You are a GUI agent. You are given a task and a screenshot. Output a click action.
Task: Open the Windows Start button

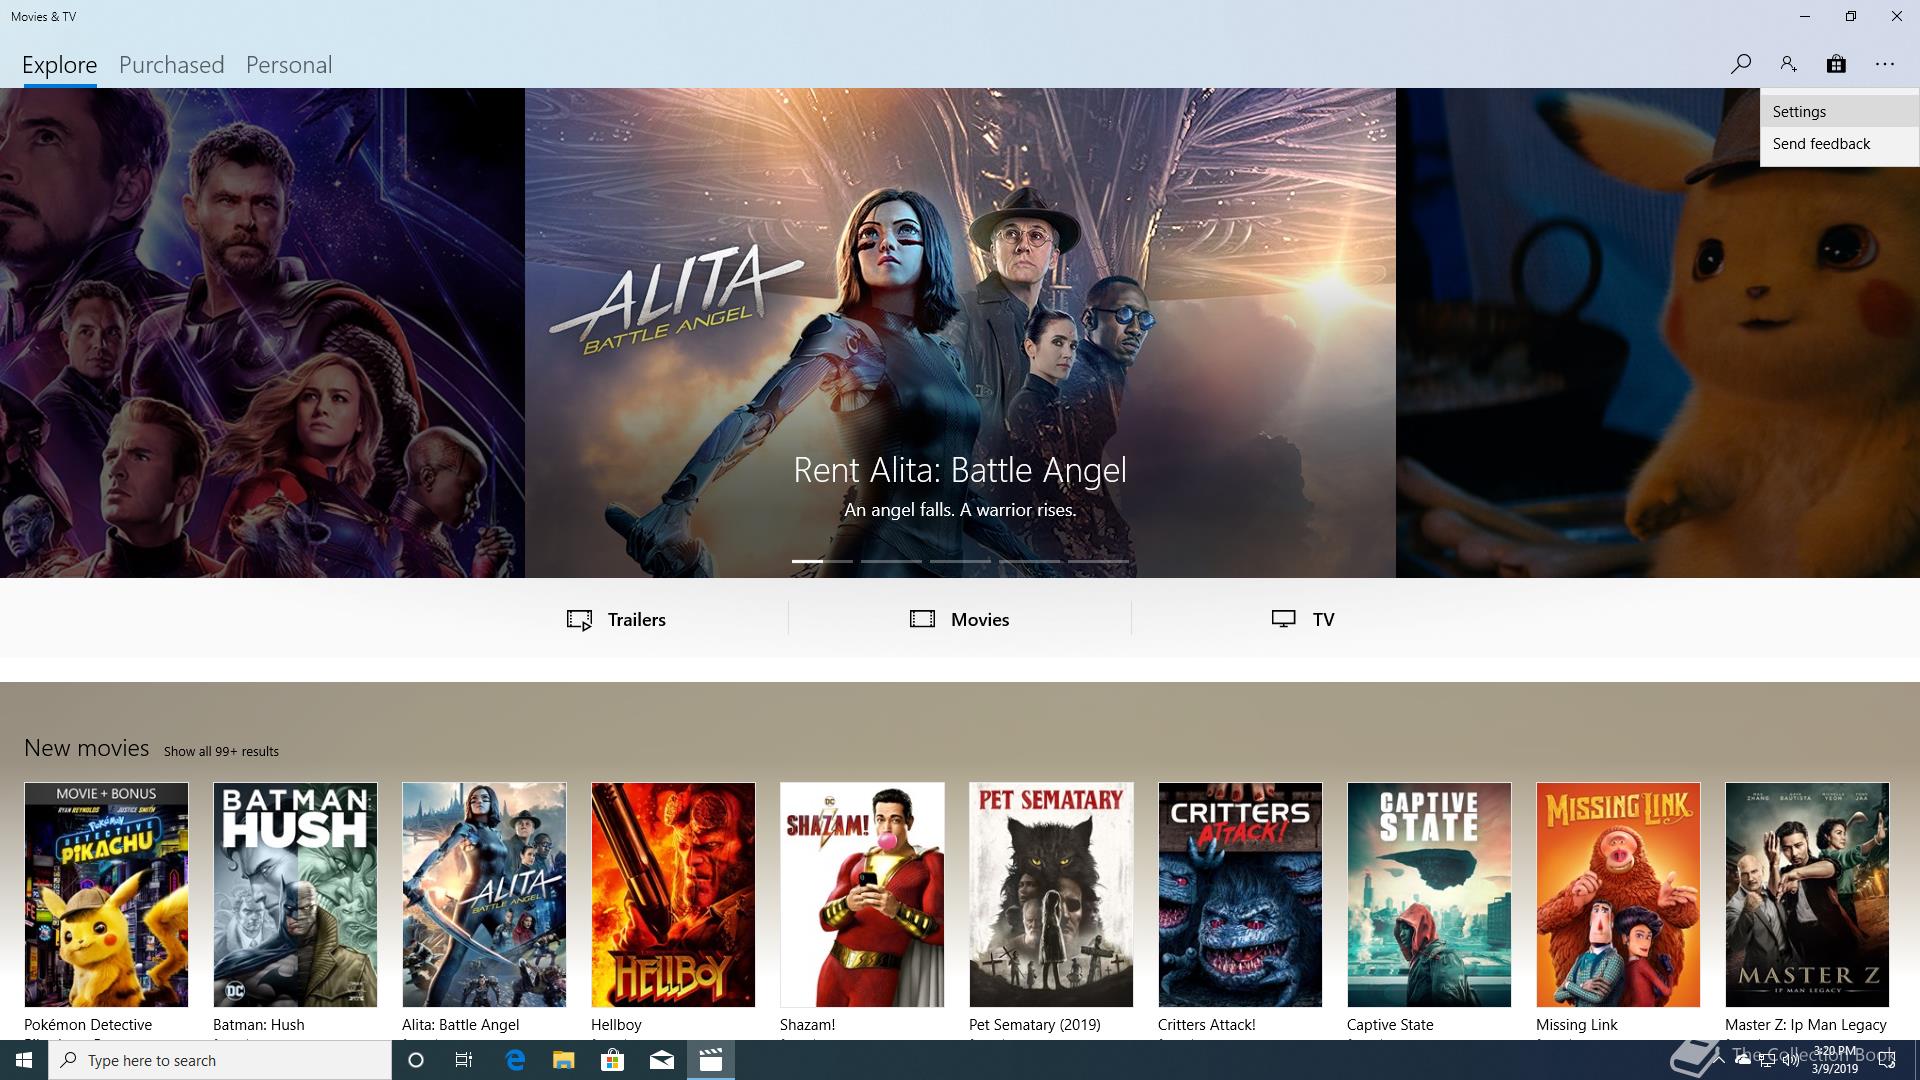click(x=24, y=1060)
